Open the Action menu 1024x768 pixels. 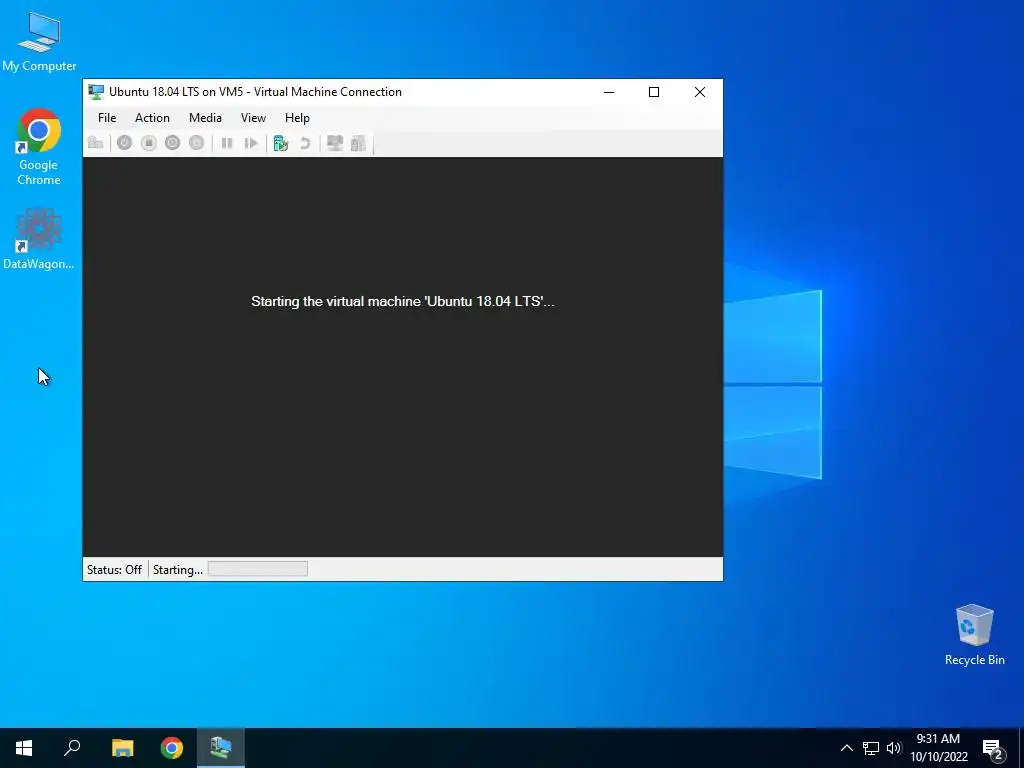coord(152,118)
